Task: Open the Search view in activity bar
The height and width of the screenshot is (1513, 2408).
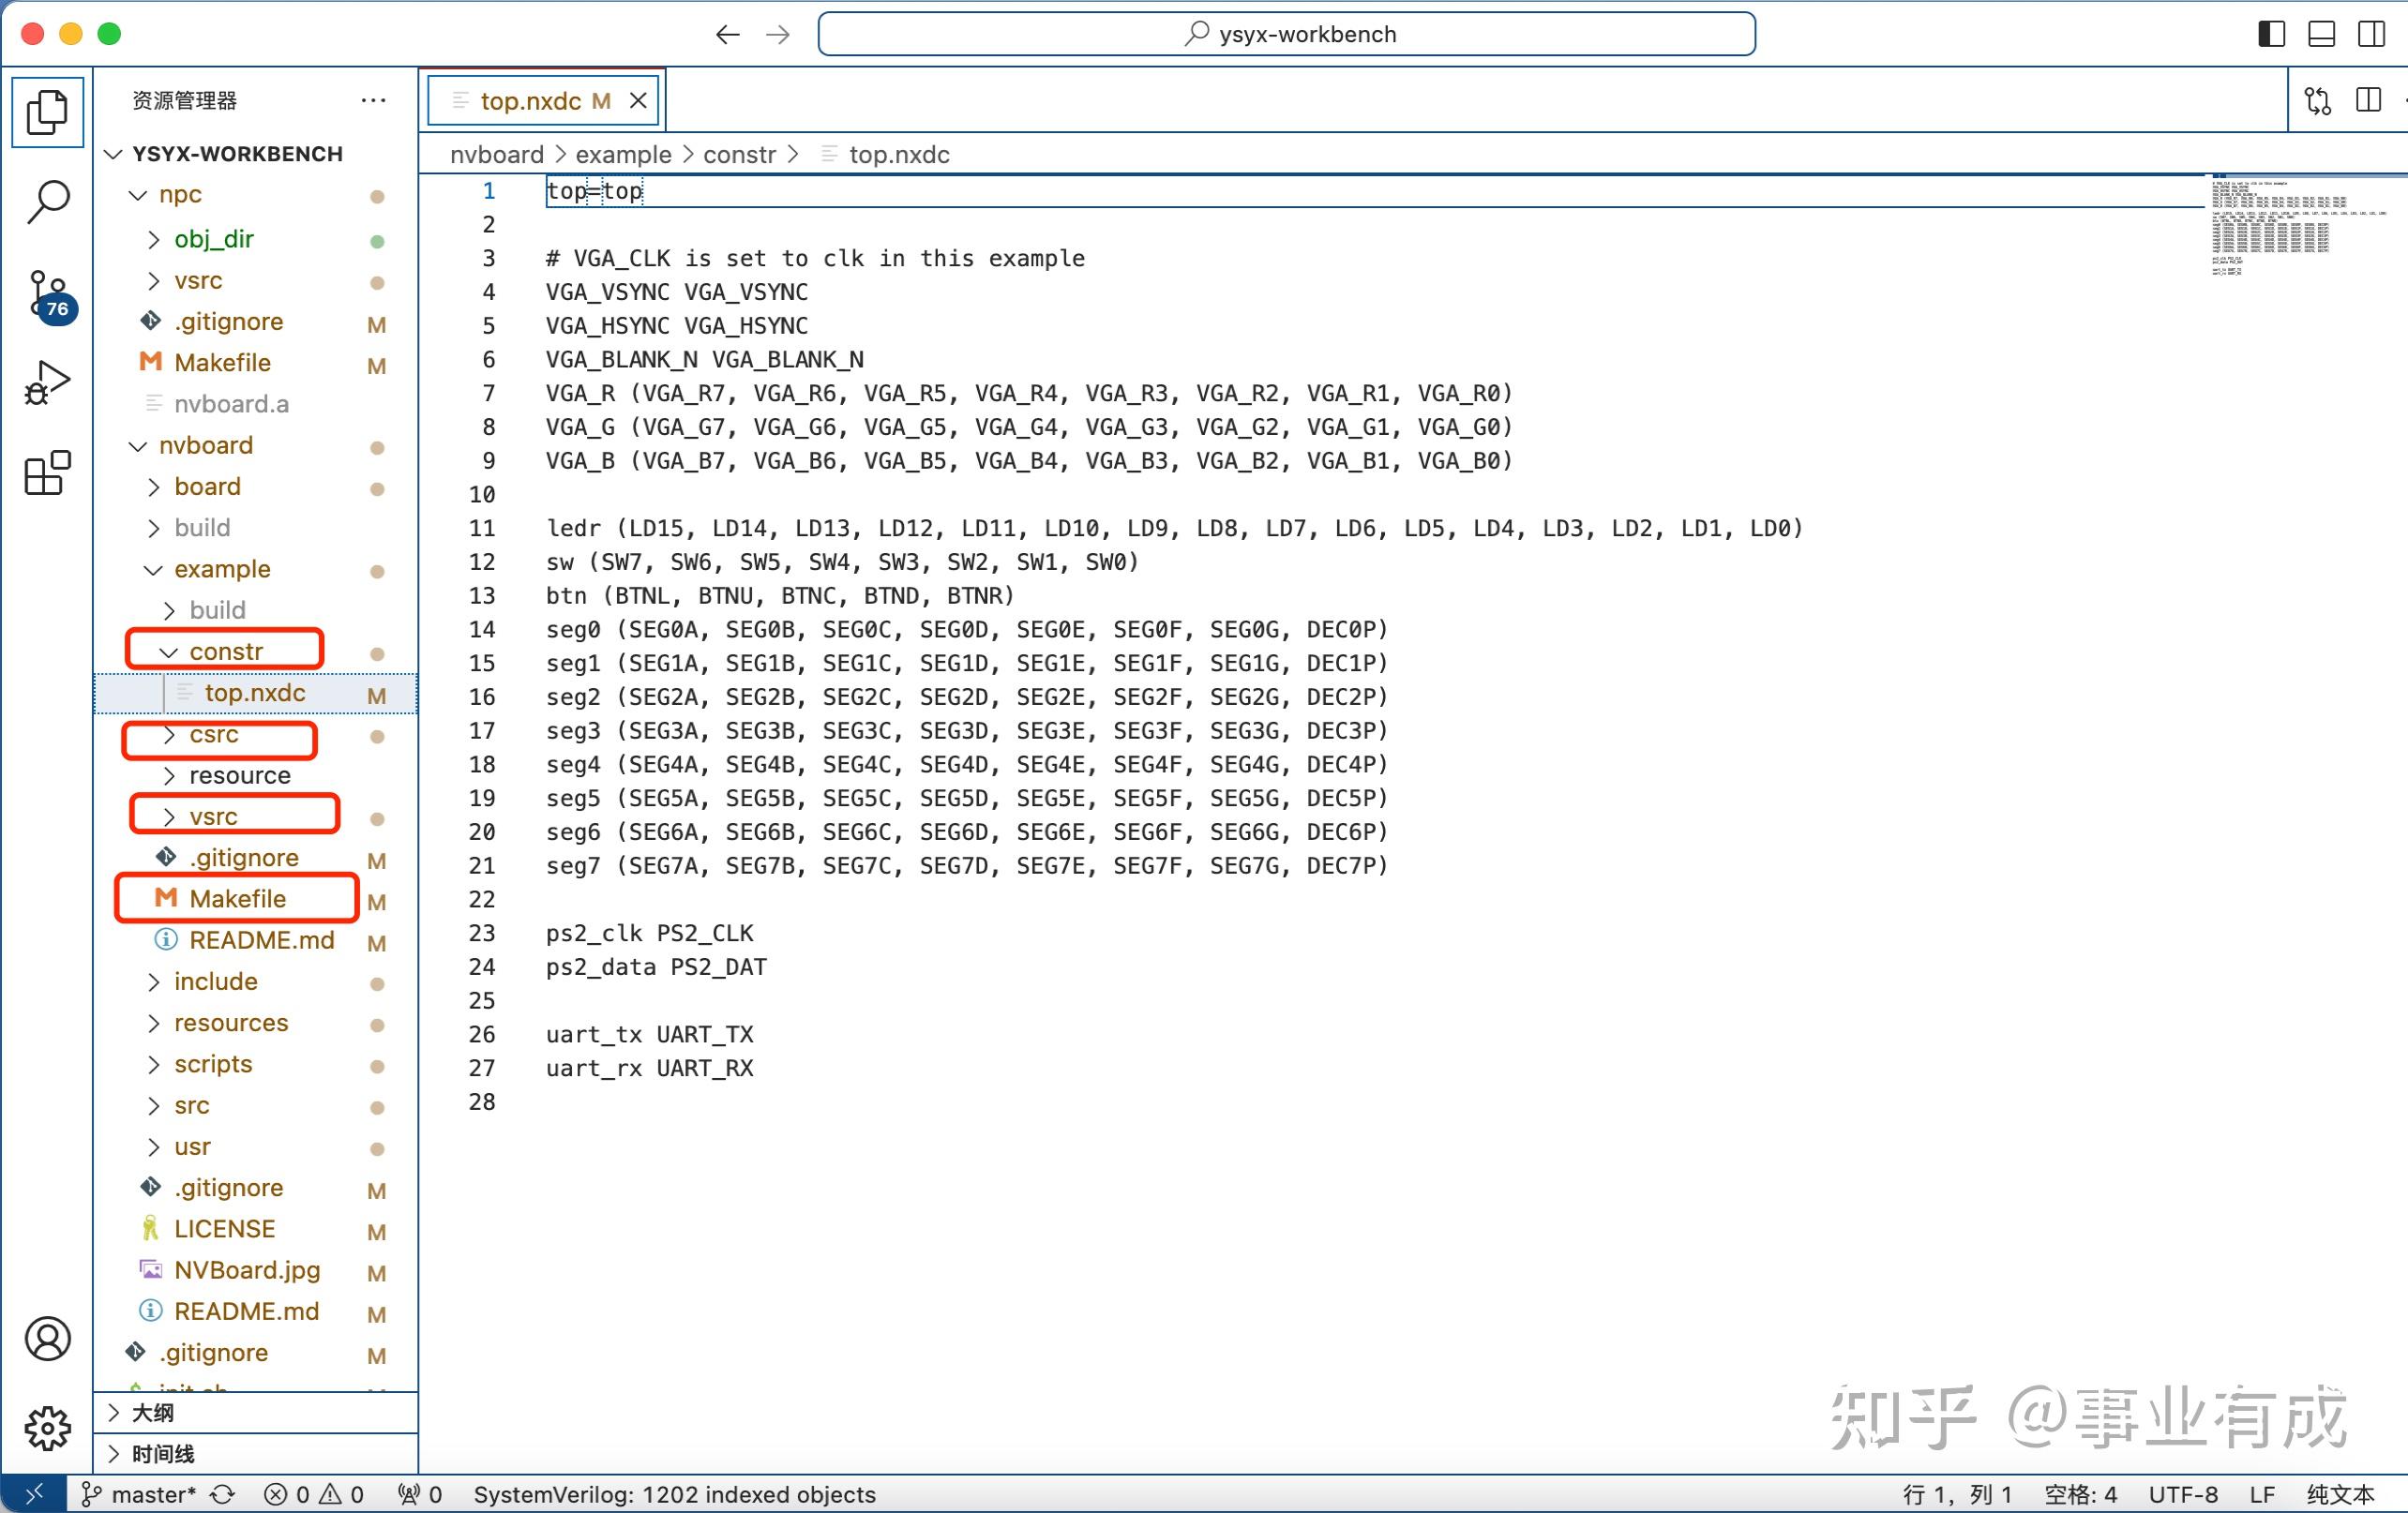Action: point(47,201)
